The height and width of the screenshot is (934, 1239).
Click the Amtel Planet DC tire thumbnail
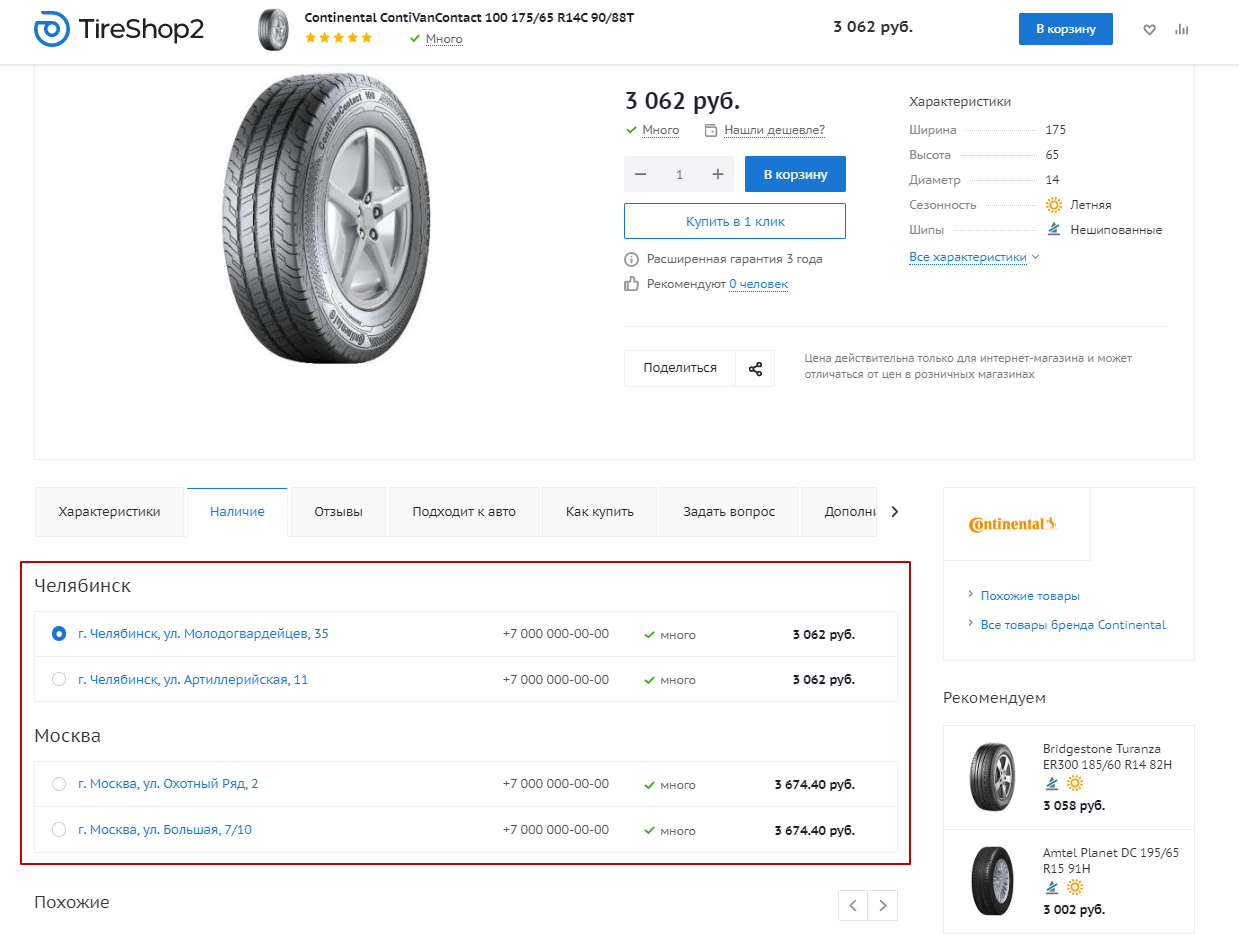coord(992,881)
